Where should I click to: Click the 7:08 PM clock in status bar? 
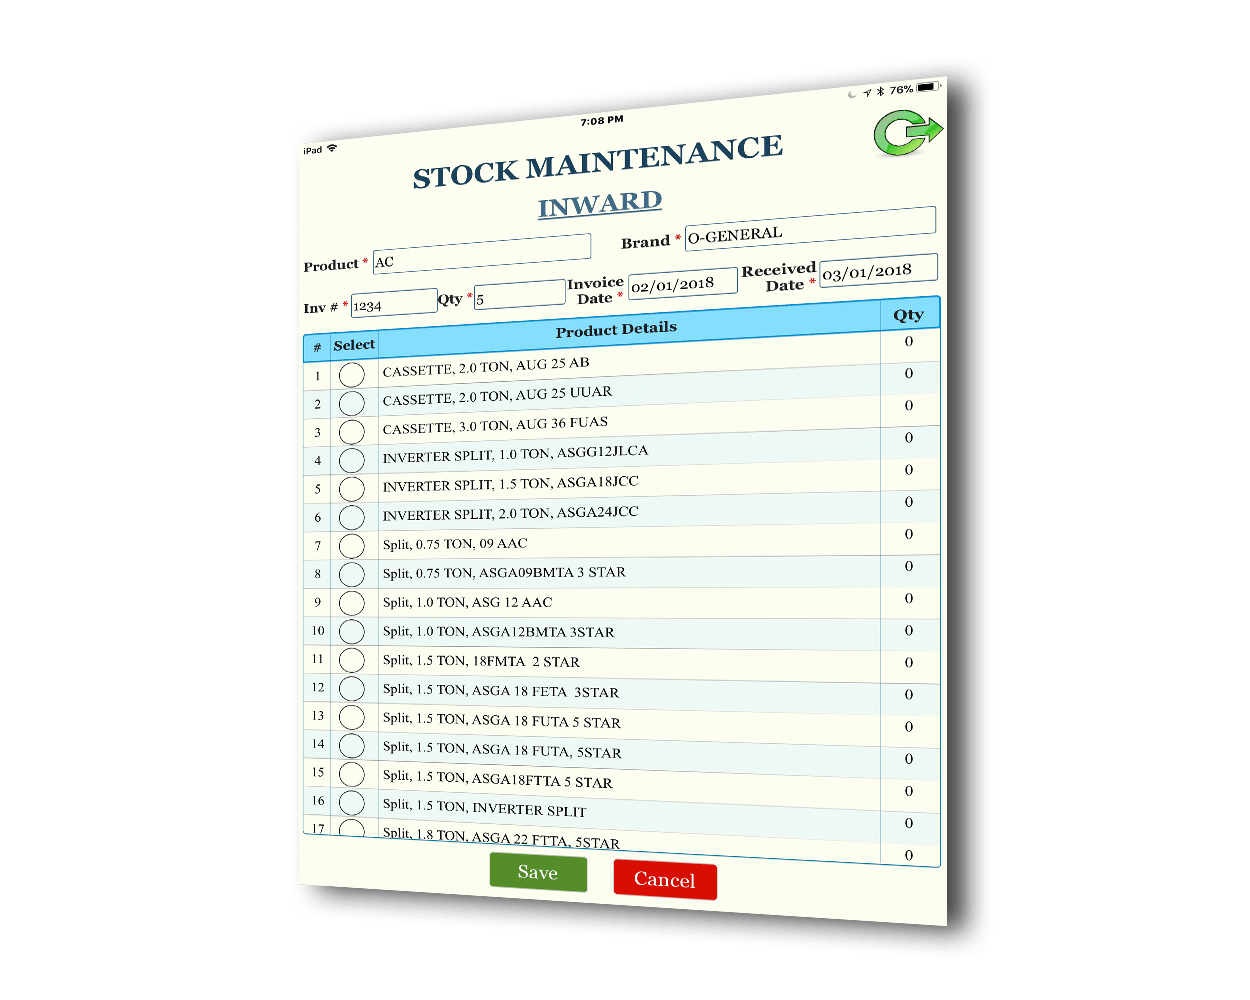point(602,121)
